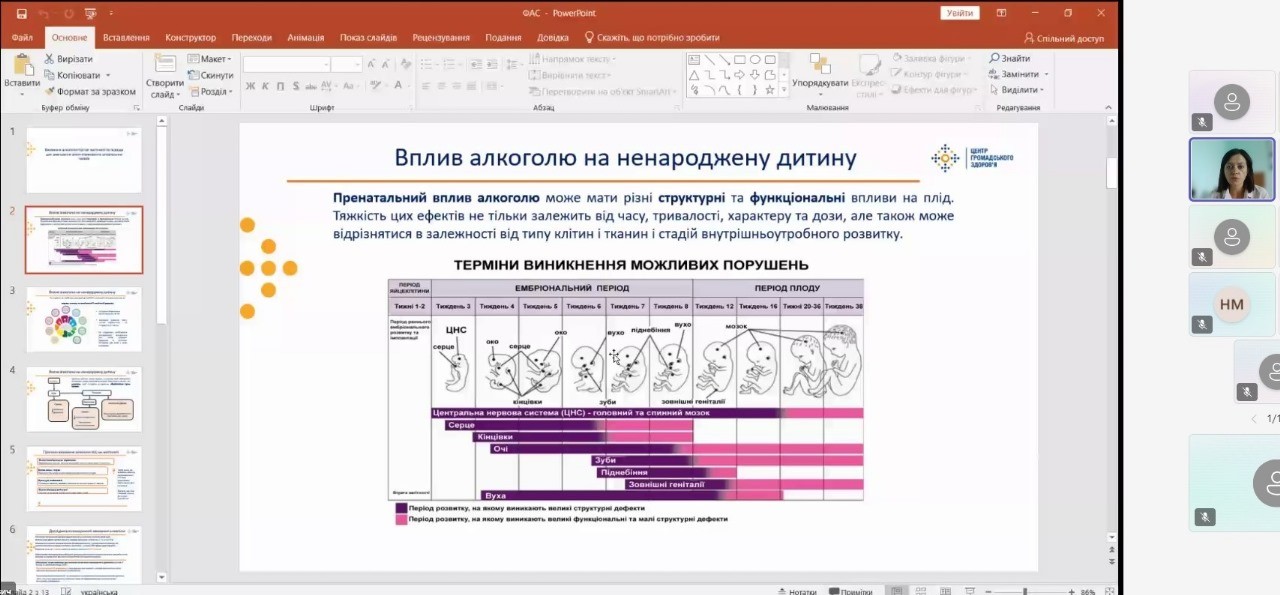1280x595 pixels.
Task: Toggle bold Ж formatting button
Action: [251, 86]
